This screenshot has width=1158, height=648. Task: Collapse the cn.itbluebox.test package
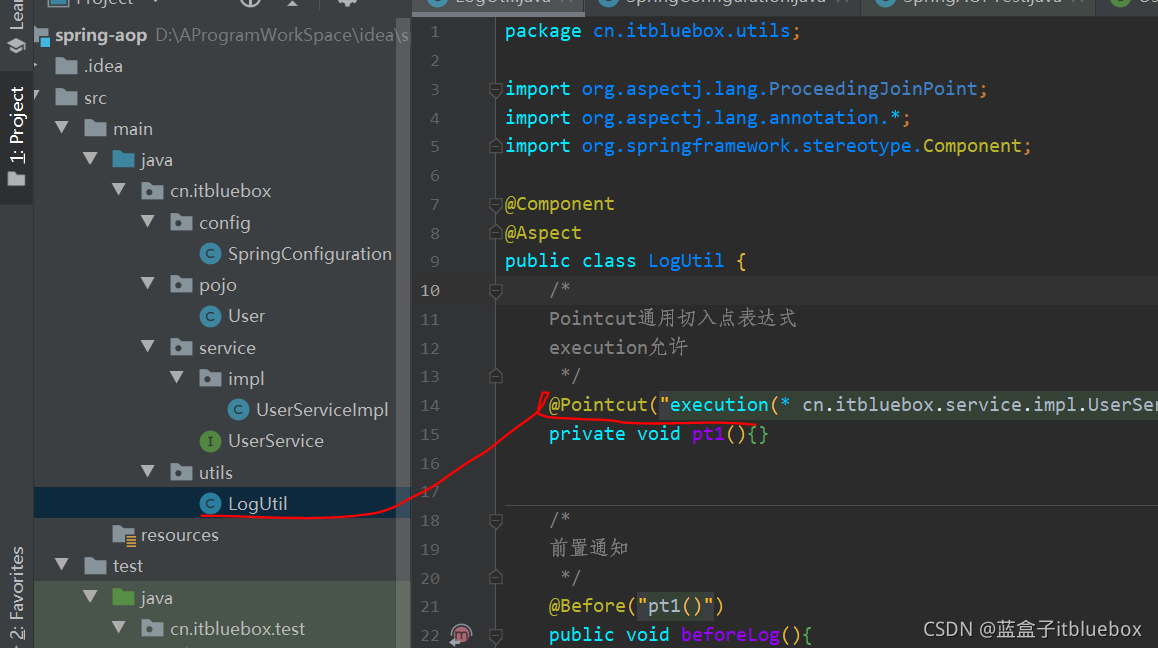pos(119,627)
